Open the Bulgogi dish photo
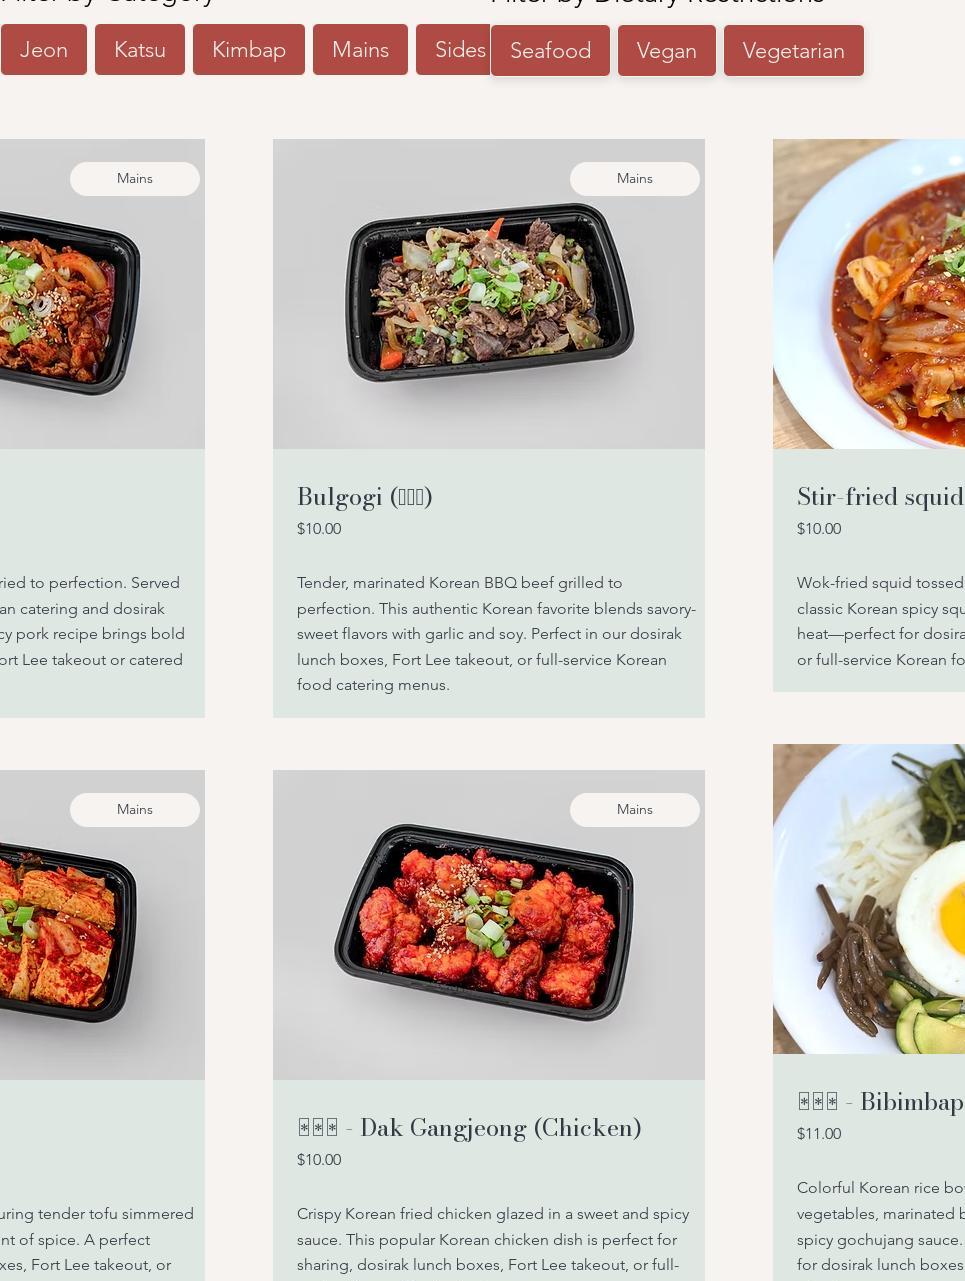Image resolution: width=965 pixels, height=1281 pixels. [x=489, y=294]
